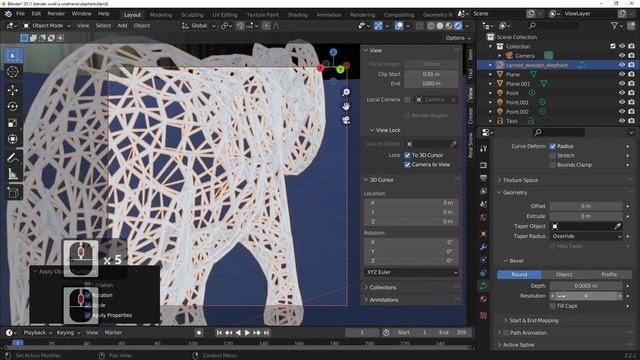The width and height of the screenshot is (640, 360).
Task: Expand the Annotations panel
Action: click(384, 300)
